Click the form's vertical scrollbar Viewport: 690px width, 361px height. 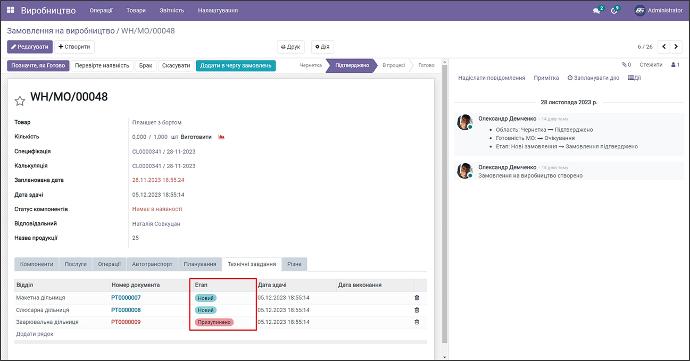(x=444, y=203)
